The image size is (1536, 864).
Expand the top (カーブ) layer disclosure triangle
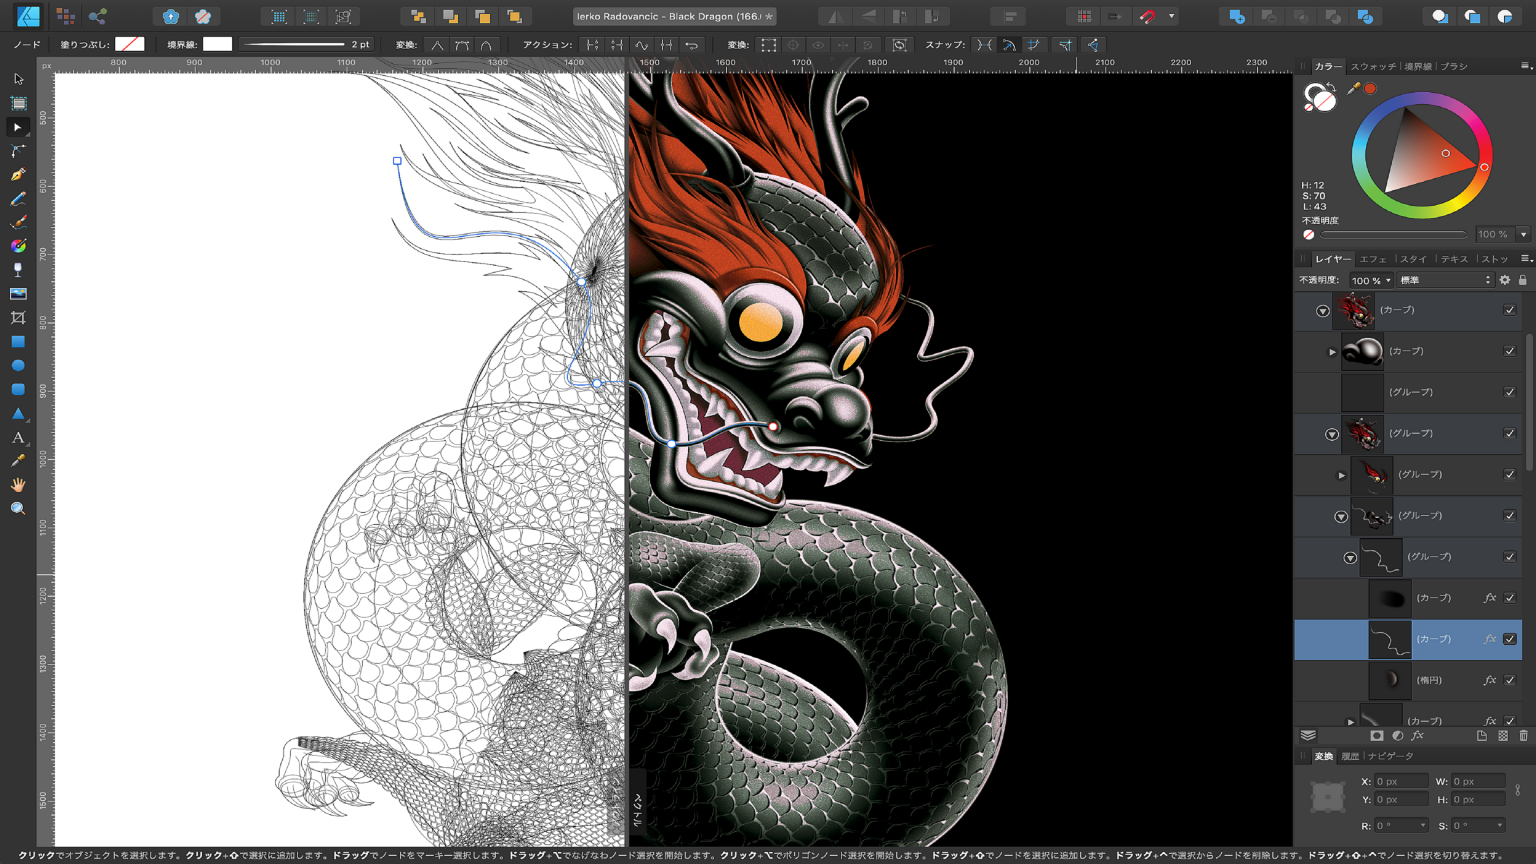click(x=1320, y=310)
